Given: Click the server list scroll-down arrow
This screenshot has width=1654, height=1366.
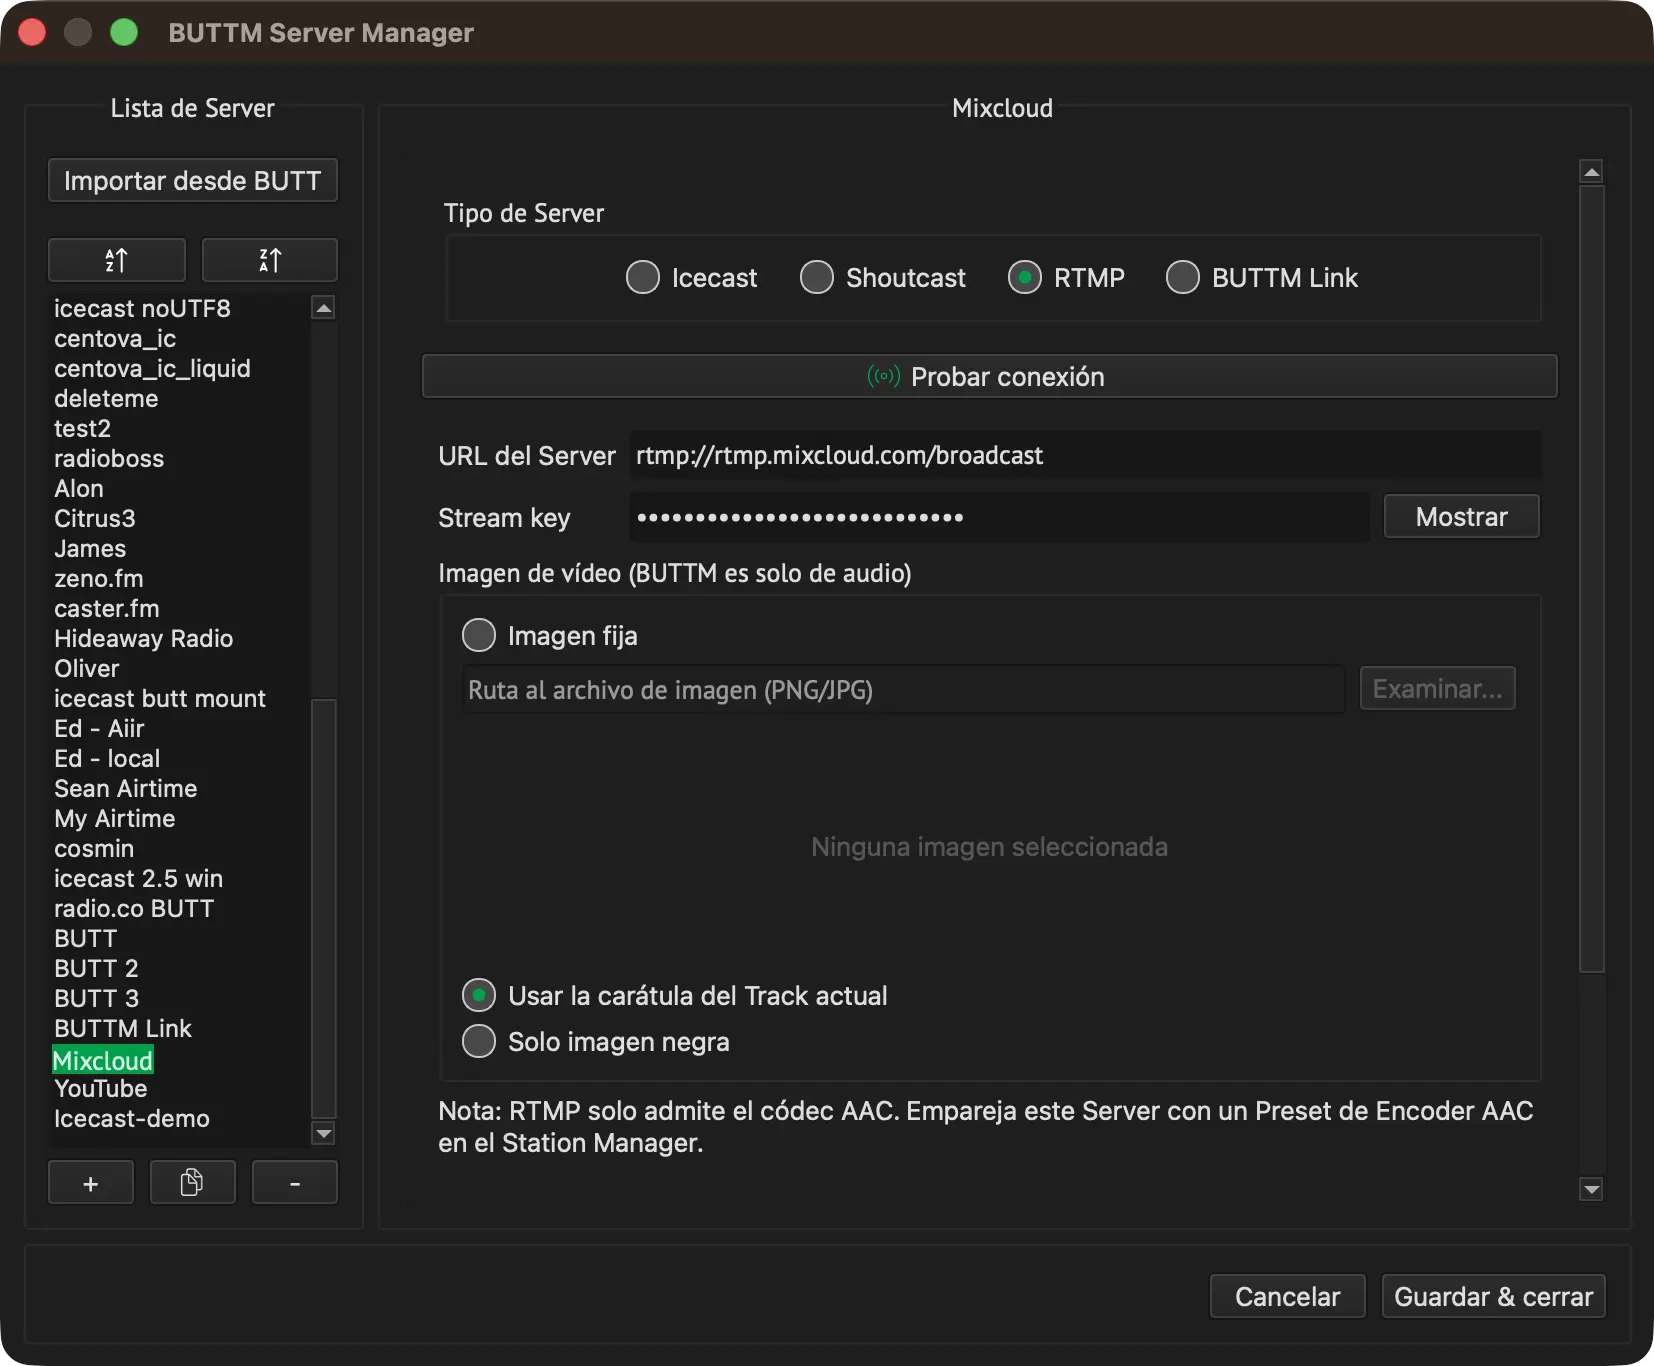Looking at the screenshot, I should (323, 1133).
